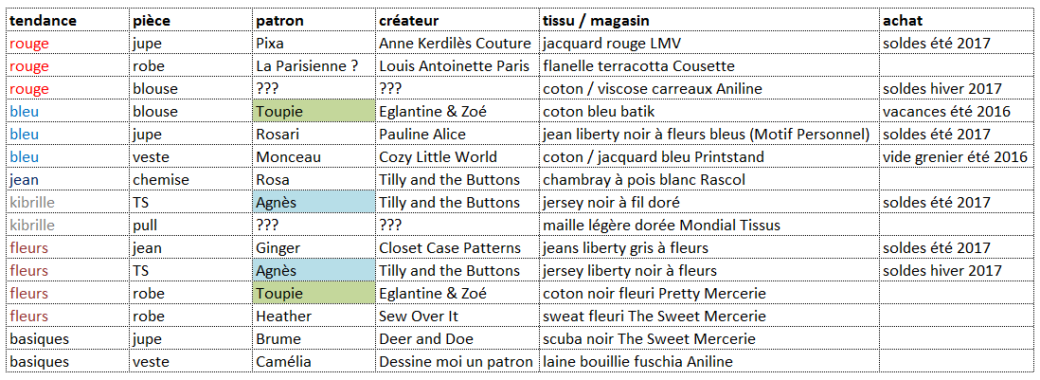Select the "tendance" header cell
1040x380 pixels.
coord(68,21)
